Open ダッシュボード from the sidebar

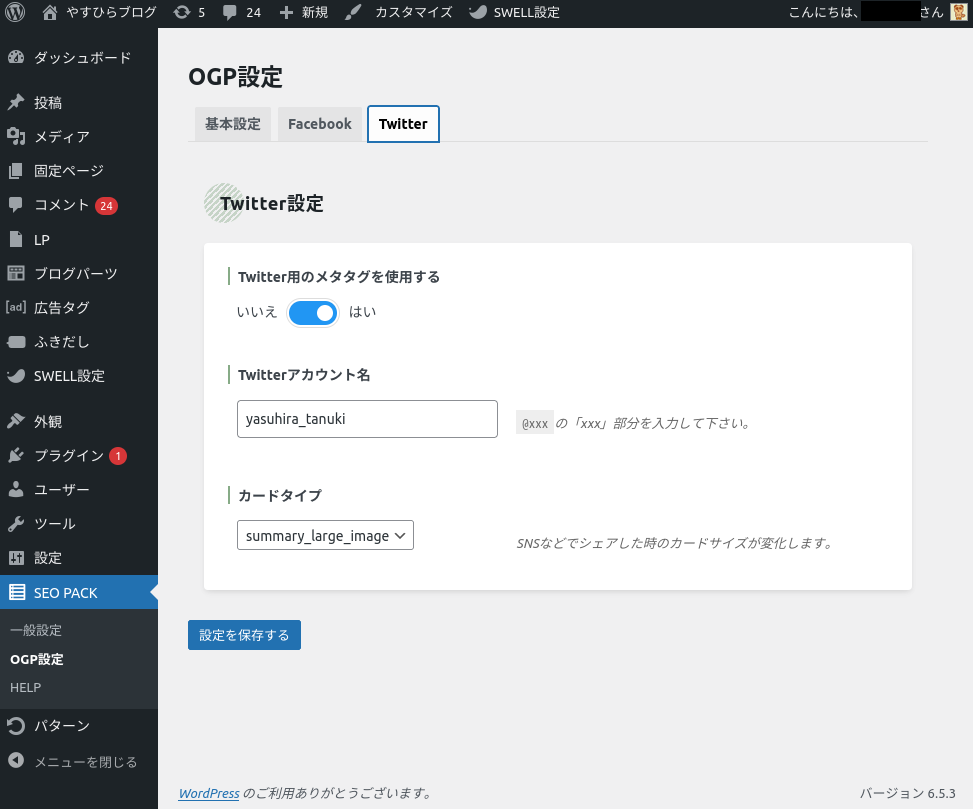(82, 58)
